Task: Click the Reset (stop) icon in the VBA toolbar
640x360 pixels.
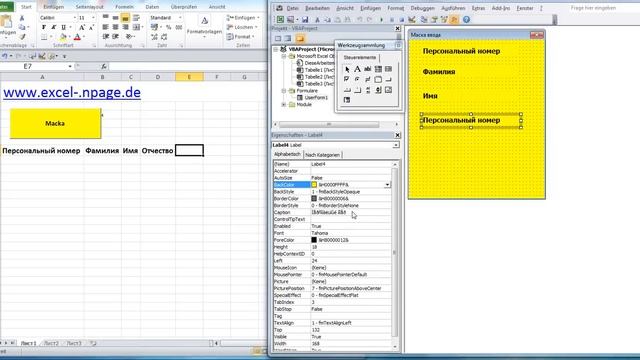Action: click(402, 20)
